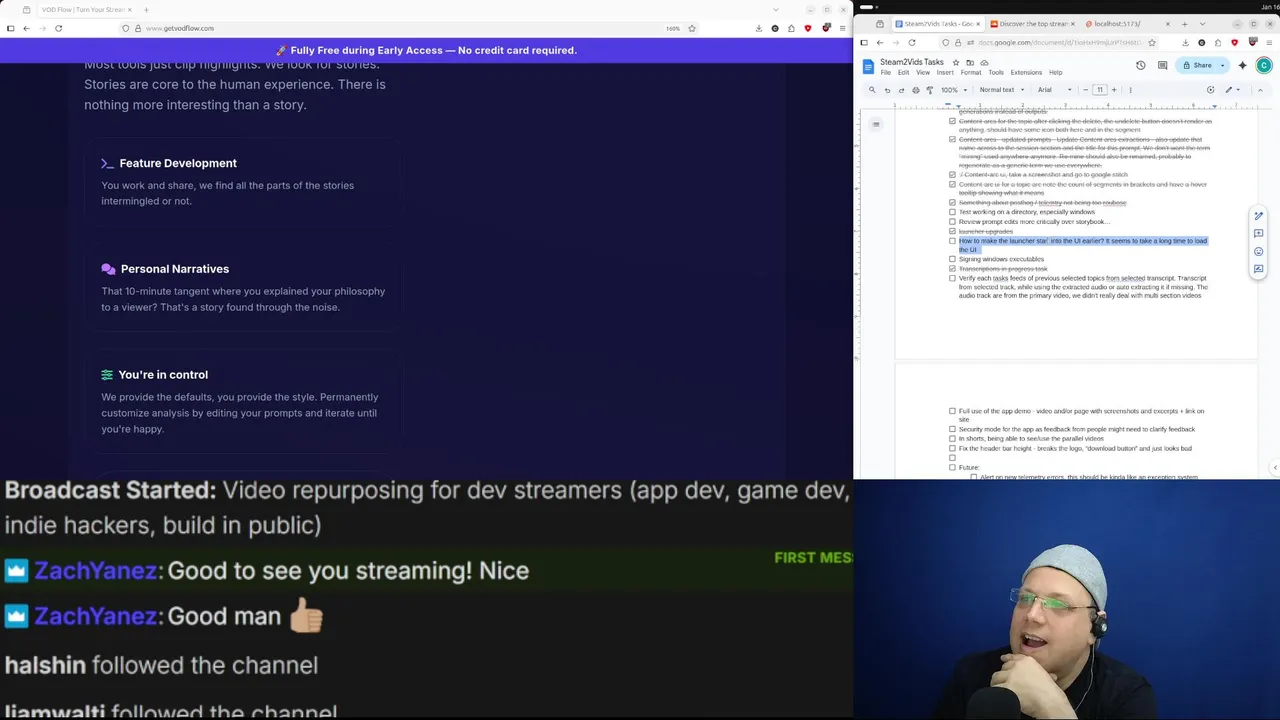Check 'Full use of the app demo' checkbox
The height and width of the screenshot is (720, 1280).
[x=952, y=411]
